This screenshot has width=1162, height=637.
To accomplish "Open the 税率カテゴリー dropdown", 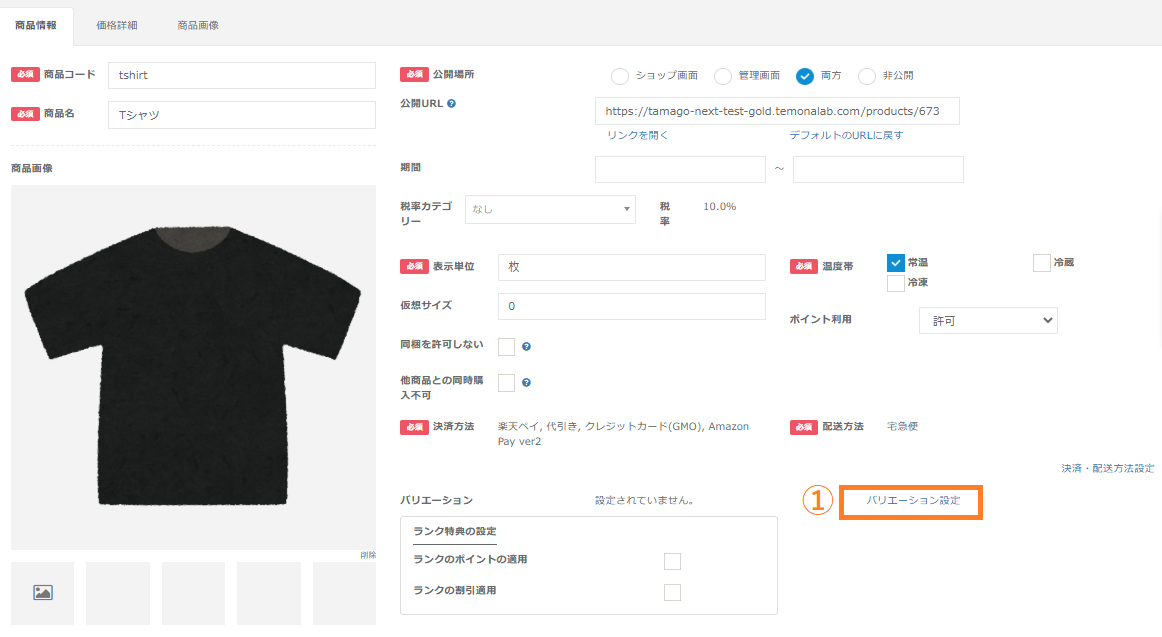I will click(x=550, y=210).
